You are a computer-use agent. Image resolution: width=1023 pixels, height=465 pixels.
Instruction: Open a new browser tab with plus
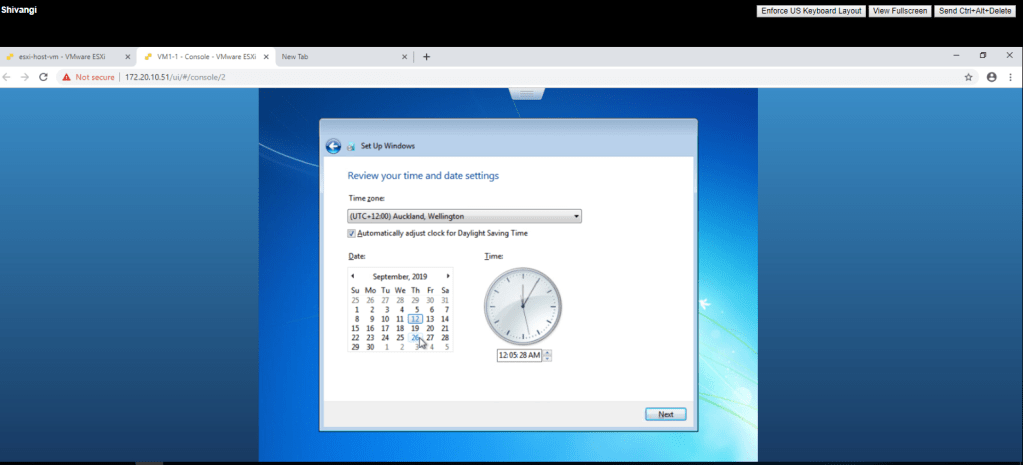426,57
